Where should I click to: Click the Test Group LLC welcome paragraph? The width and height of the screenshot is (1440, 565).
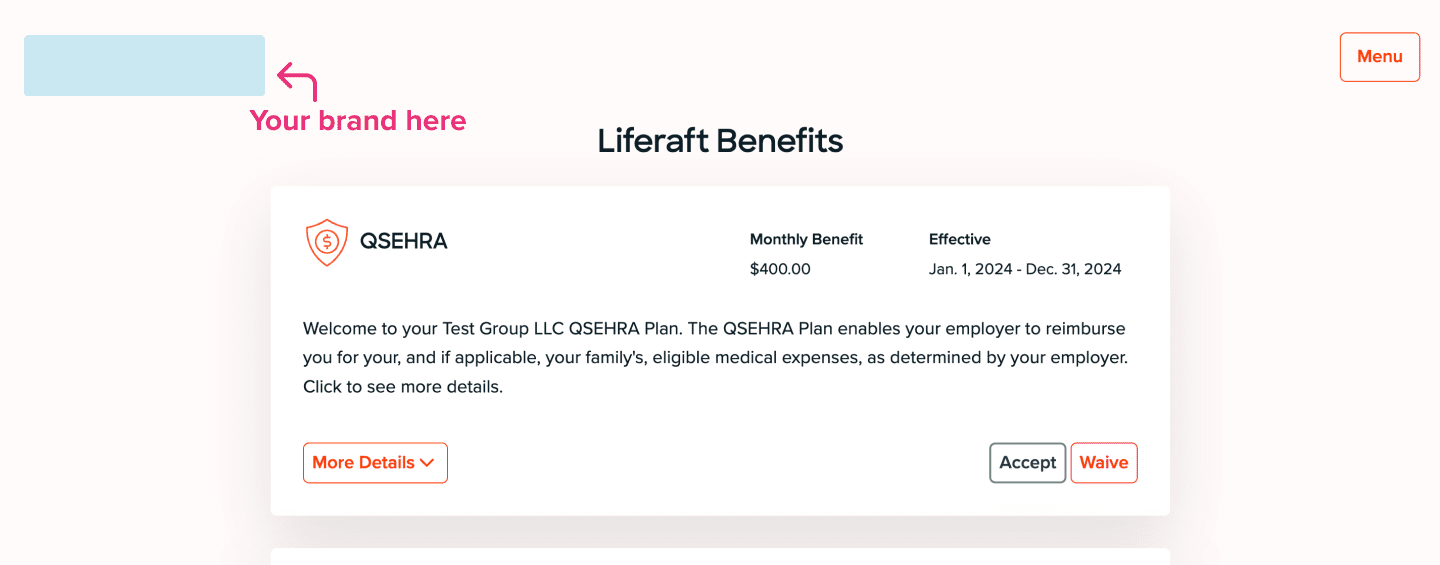pyautogui.click(x=716, y=357)
